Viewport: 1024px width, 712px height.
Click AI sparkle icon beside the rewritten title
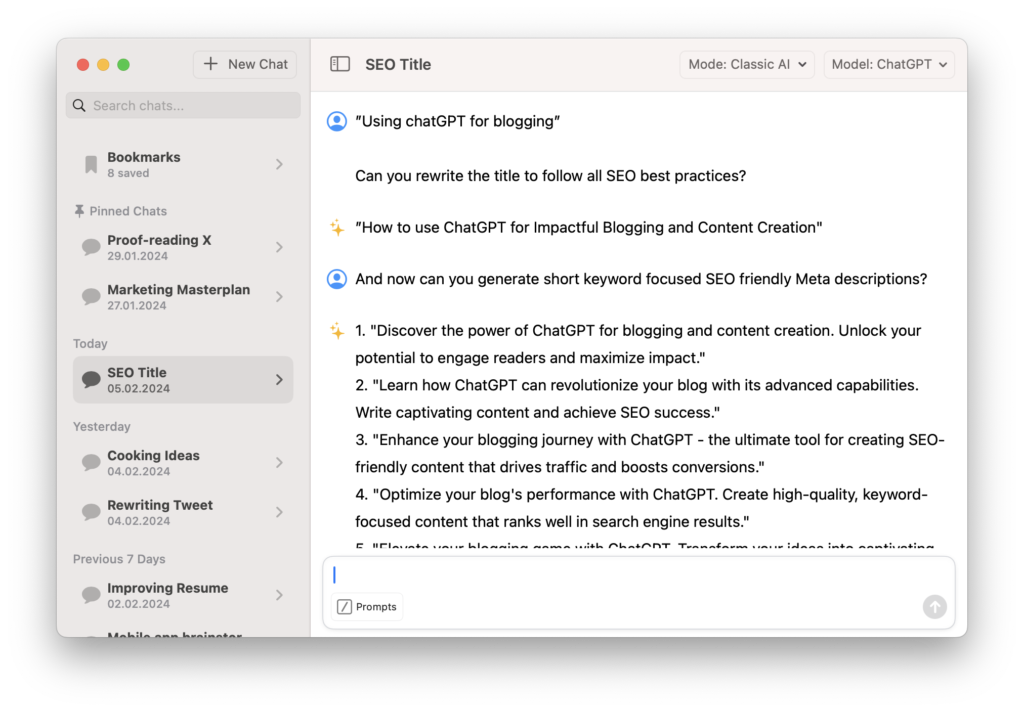click(337, 227)
